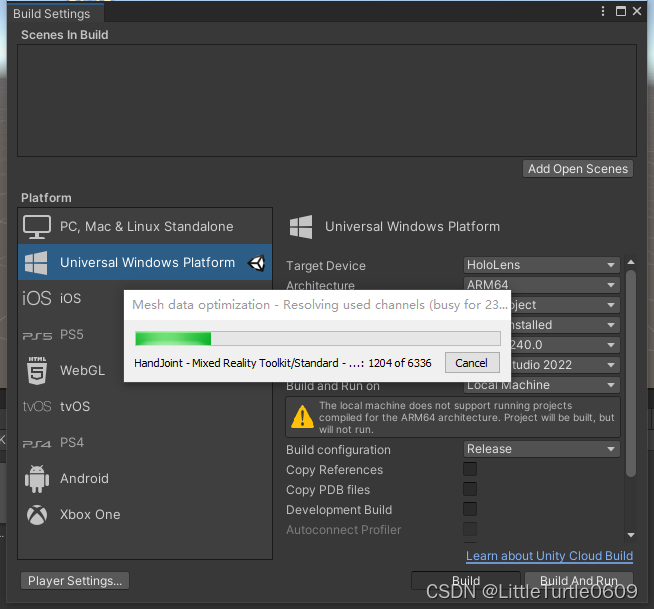Cancel the mesh data optimization progress

(x=472, y=363)
